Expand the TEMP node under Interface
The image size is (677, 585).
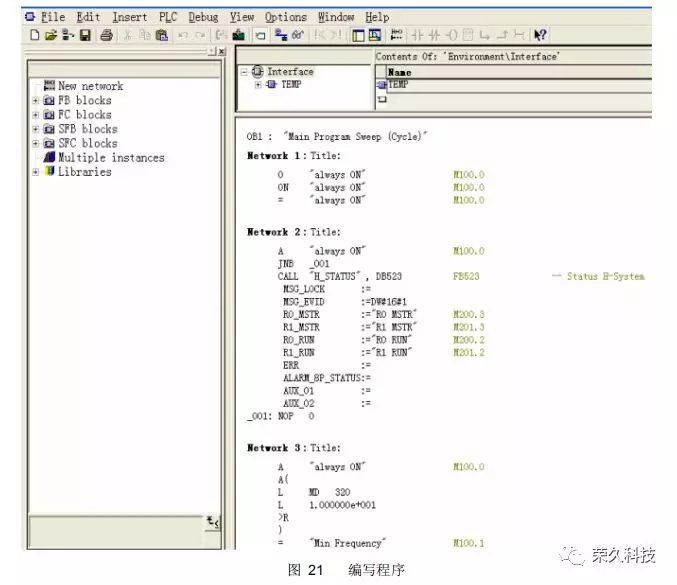click(257, 85)
